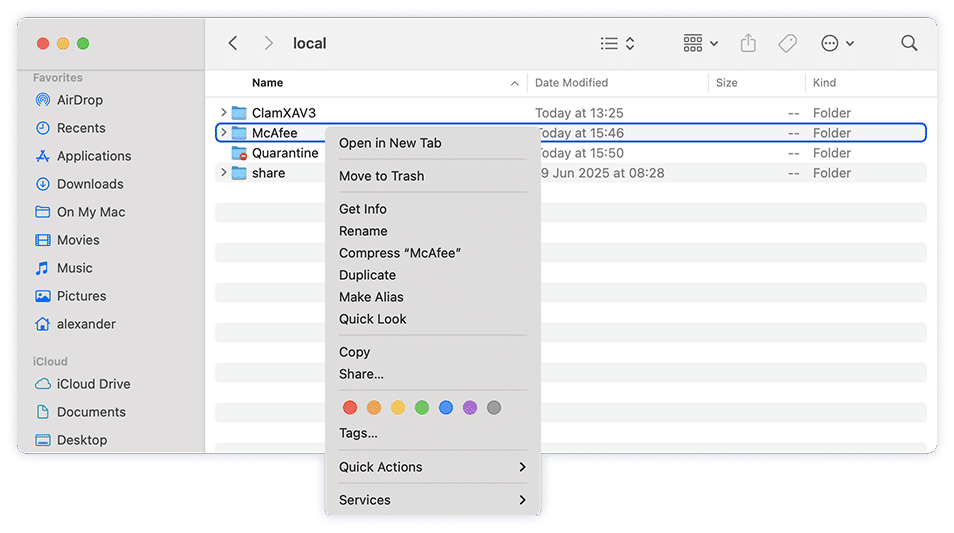Expand the McAfee folder

(x=223, y=133)
